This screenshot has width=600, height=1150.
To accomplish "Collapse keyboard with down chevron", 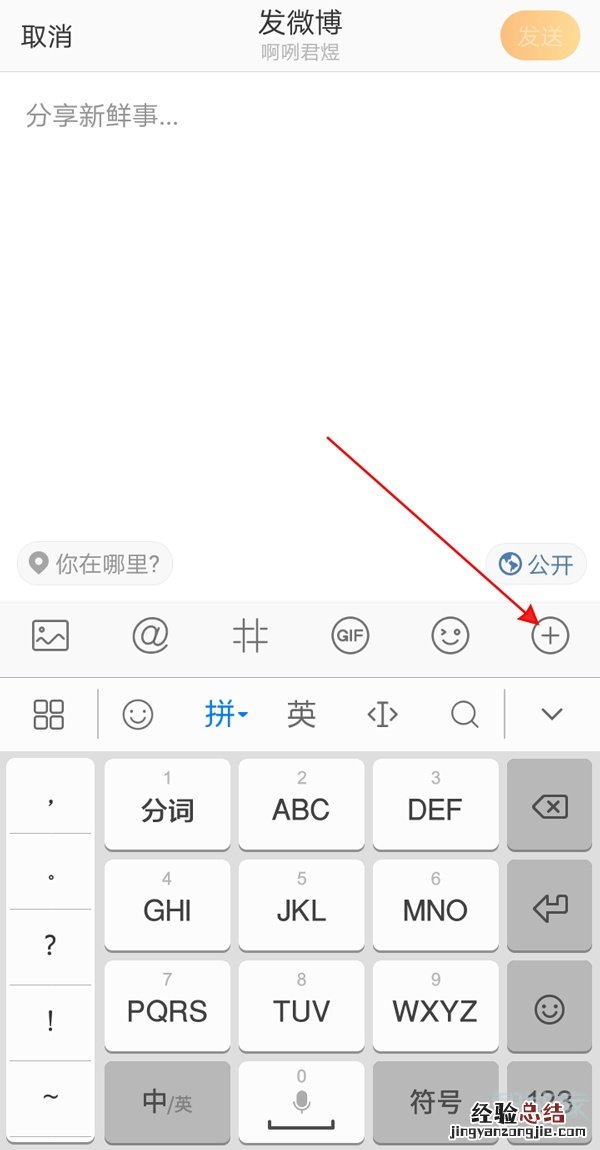I will tap(552, 714).
